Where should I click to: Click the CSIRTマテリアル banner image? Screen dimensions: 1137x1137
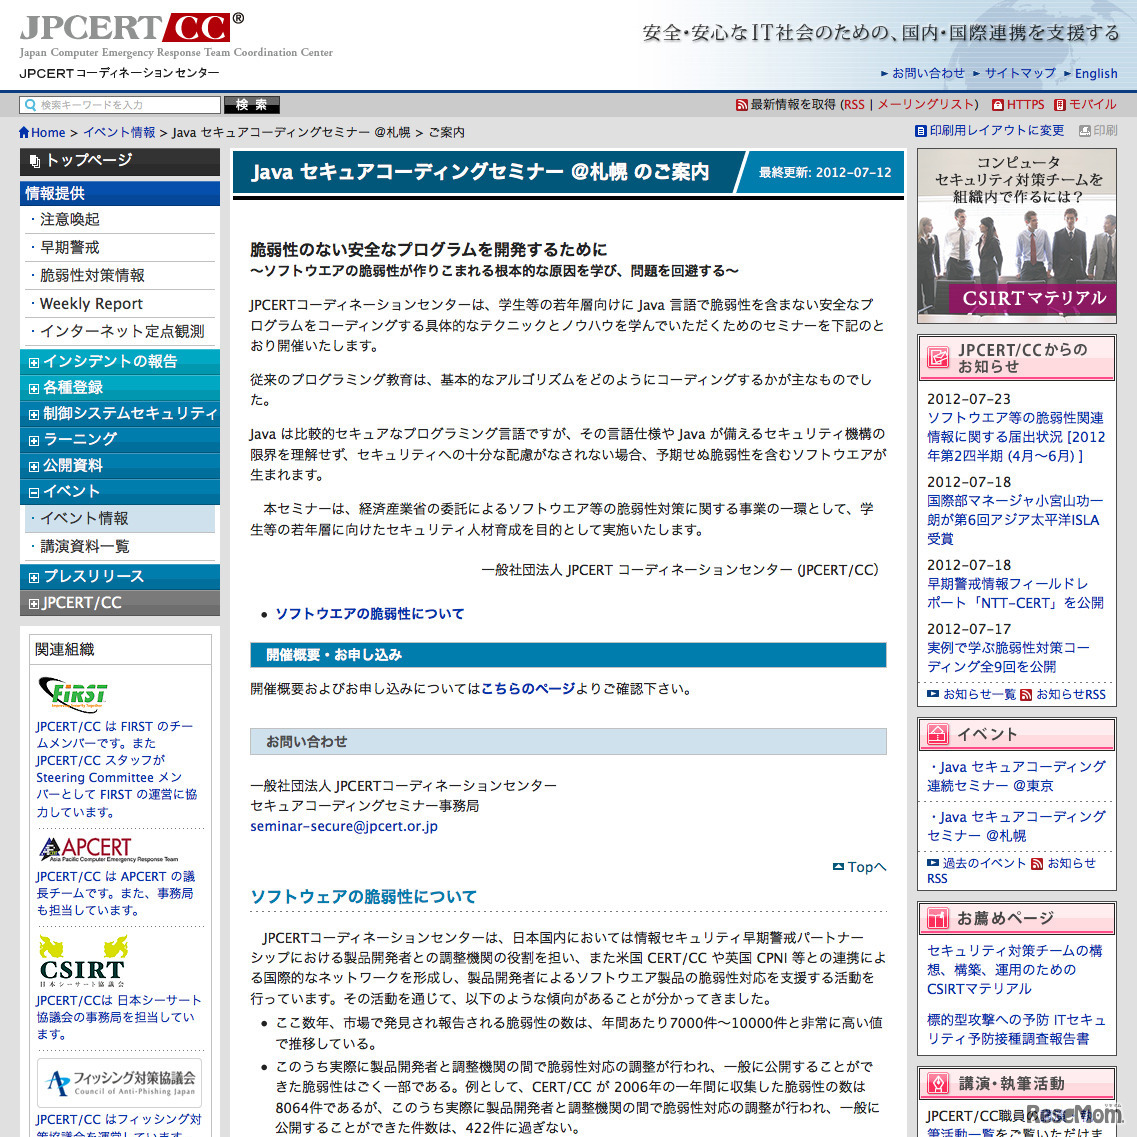pos(1017,236)
